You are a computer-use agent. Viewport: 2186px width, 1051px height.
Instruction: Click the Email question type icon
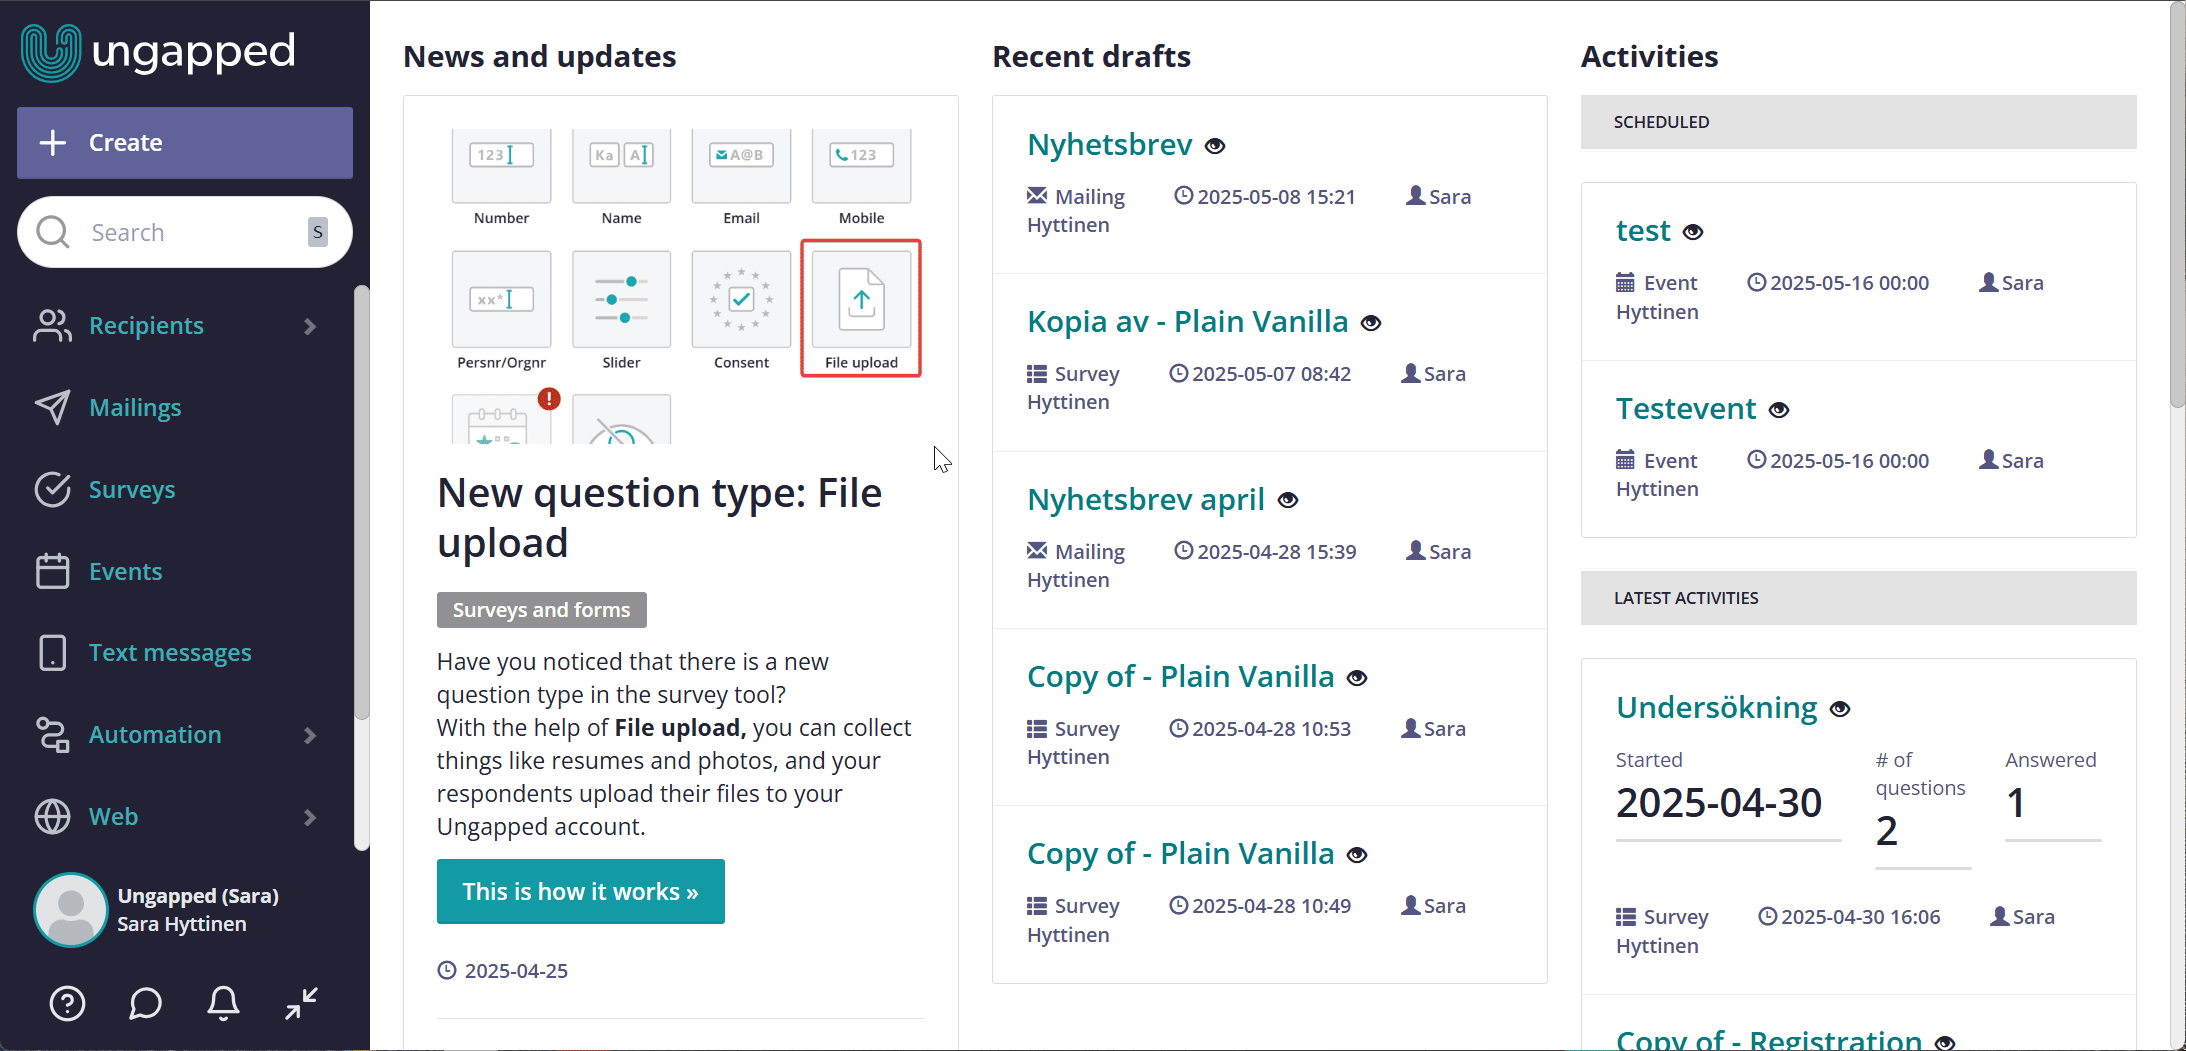click(741, 166)
